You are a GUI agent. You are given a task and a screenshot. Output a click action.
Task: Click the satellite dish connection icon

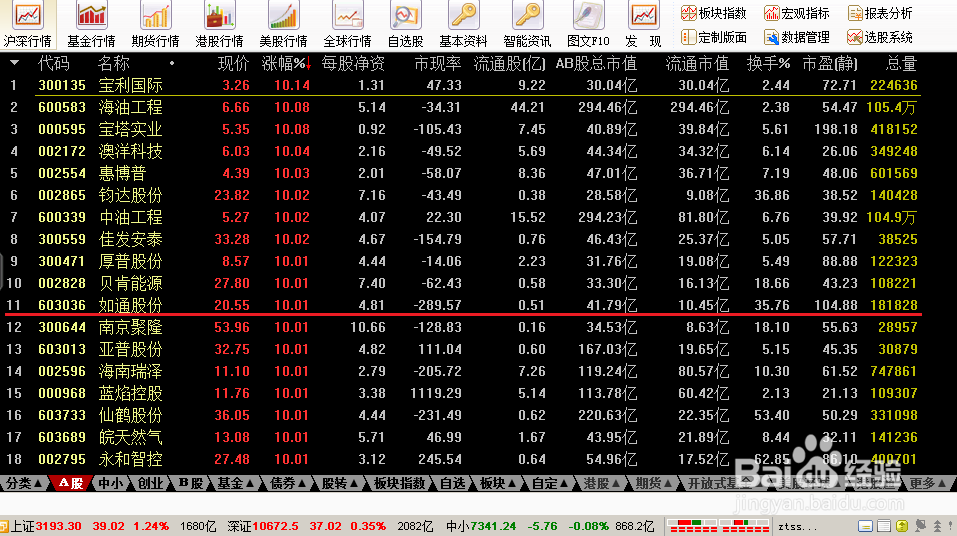pyautogui.click(x=920, y=526)
